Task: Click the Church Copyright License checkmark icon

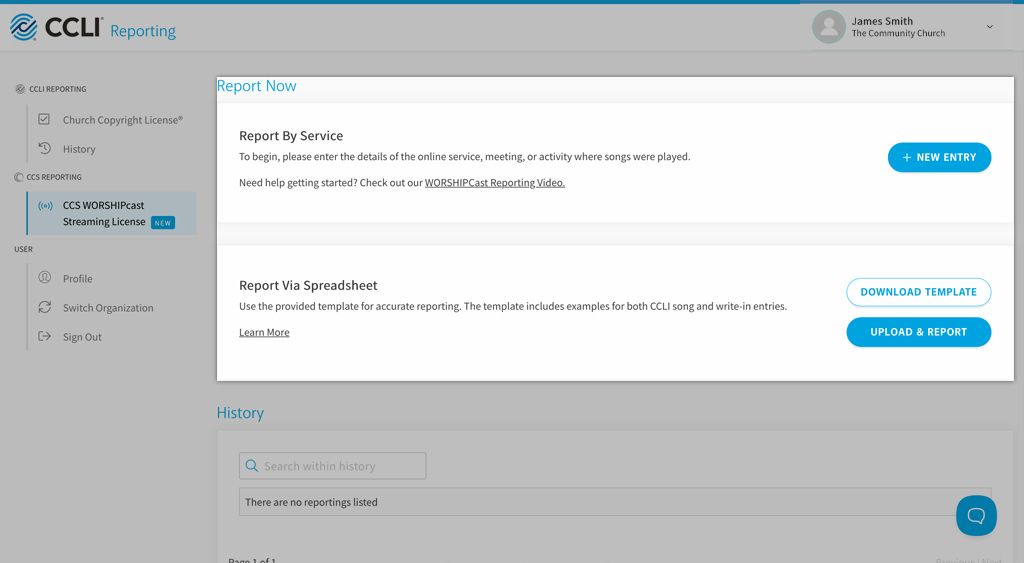Action: pos(44,119)
